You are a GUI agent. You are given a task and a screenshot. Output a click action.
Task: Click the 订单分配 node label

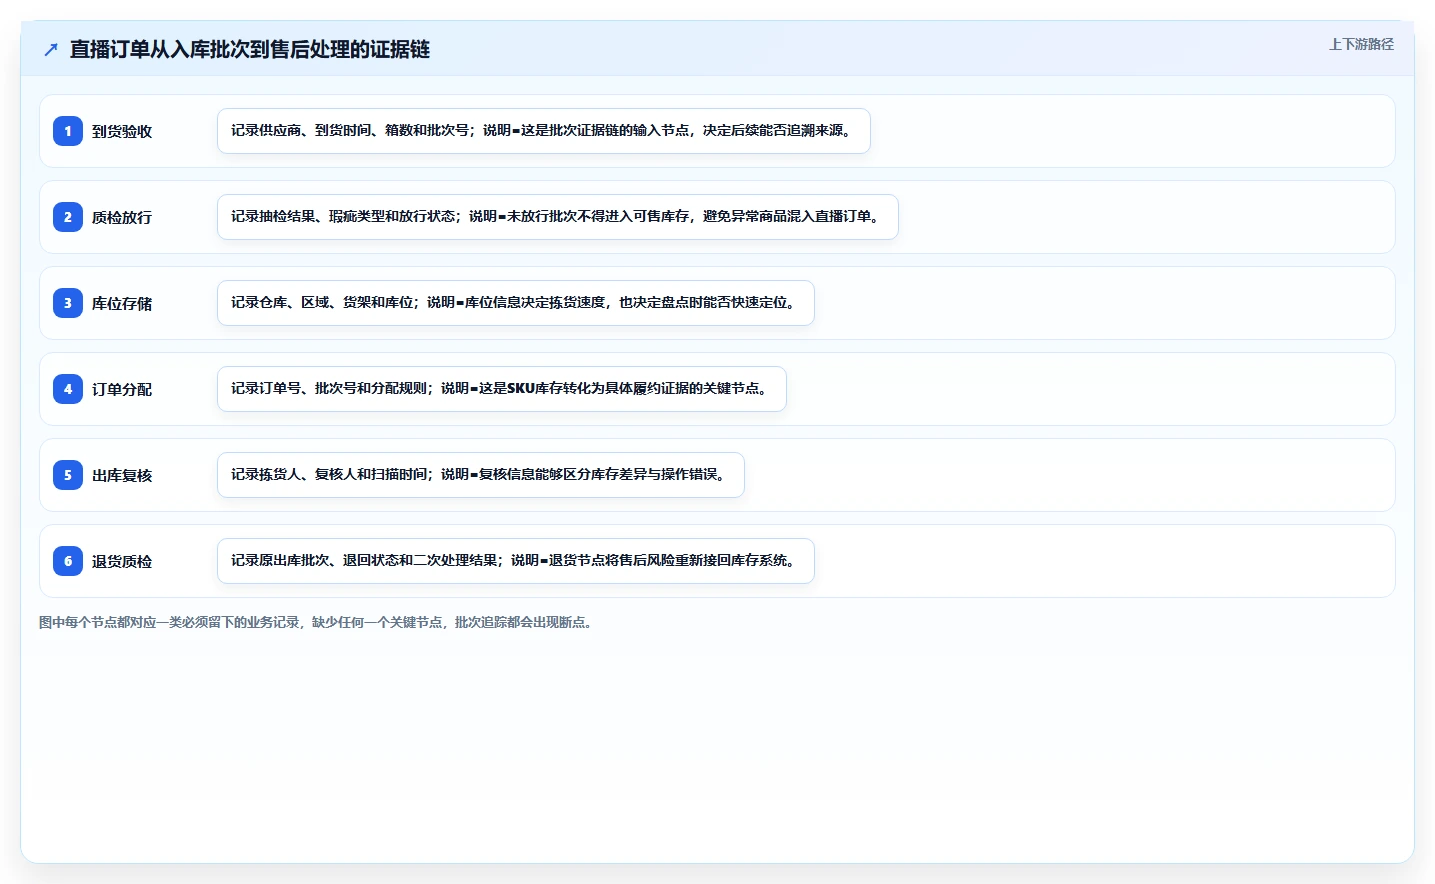tap(122, 389)
